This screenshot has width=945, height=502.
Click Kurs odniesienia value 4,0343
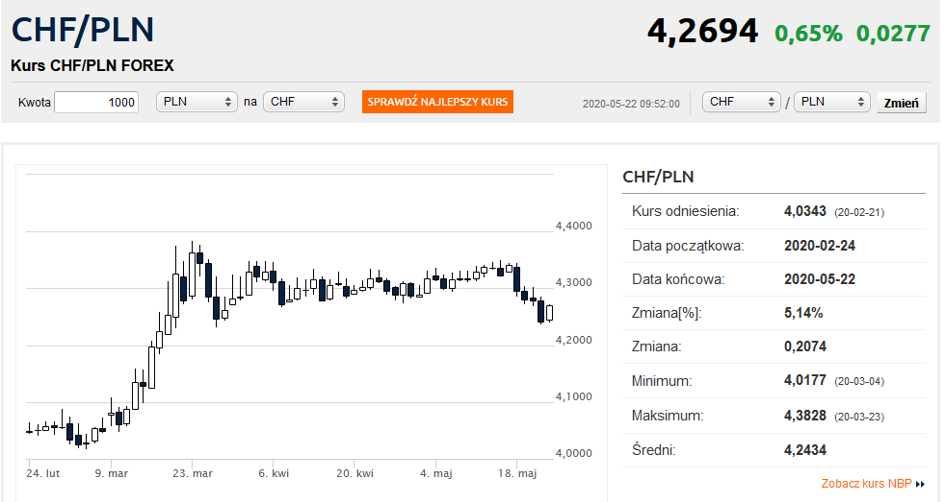pos(805,212)
